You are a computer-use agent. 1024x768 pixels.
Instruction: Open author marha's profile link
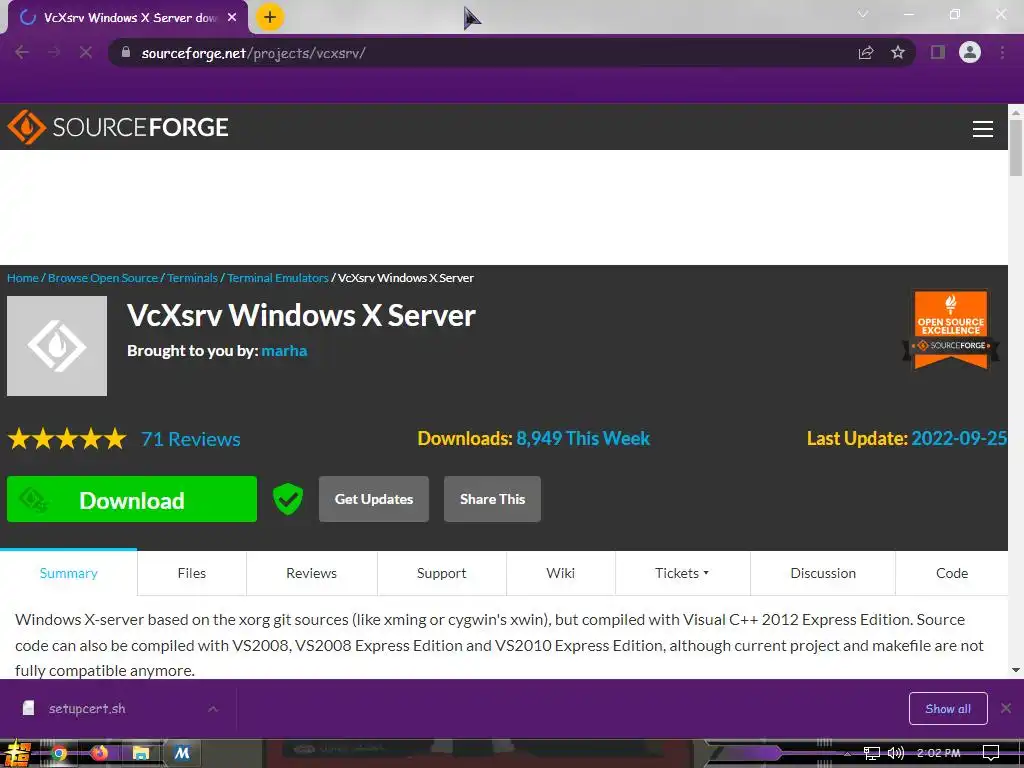coord(284,351)
